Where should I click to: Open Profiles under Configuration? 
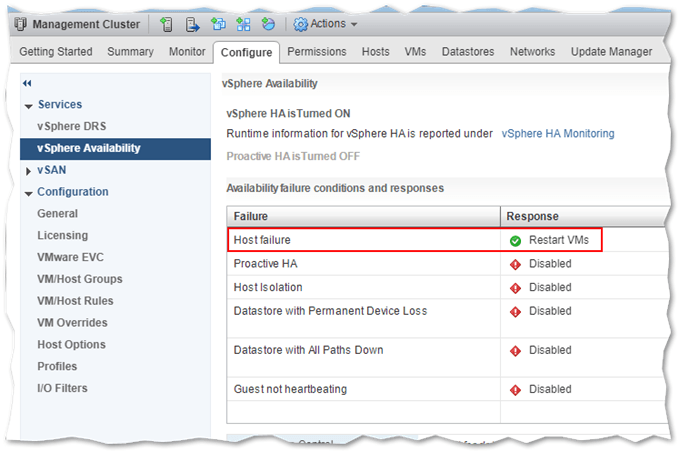click(57, 366)
